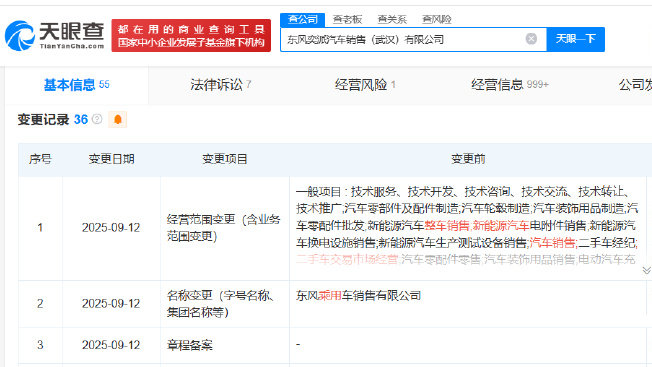
Task: Click the 变更日期 column header
Action: click(x=111, y=159)
